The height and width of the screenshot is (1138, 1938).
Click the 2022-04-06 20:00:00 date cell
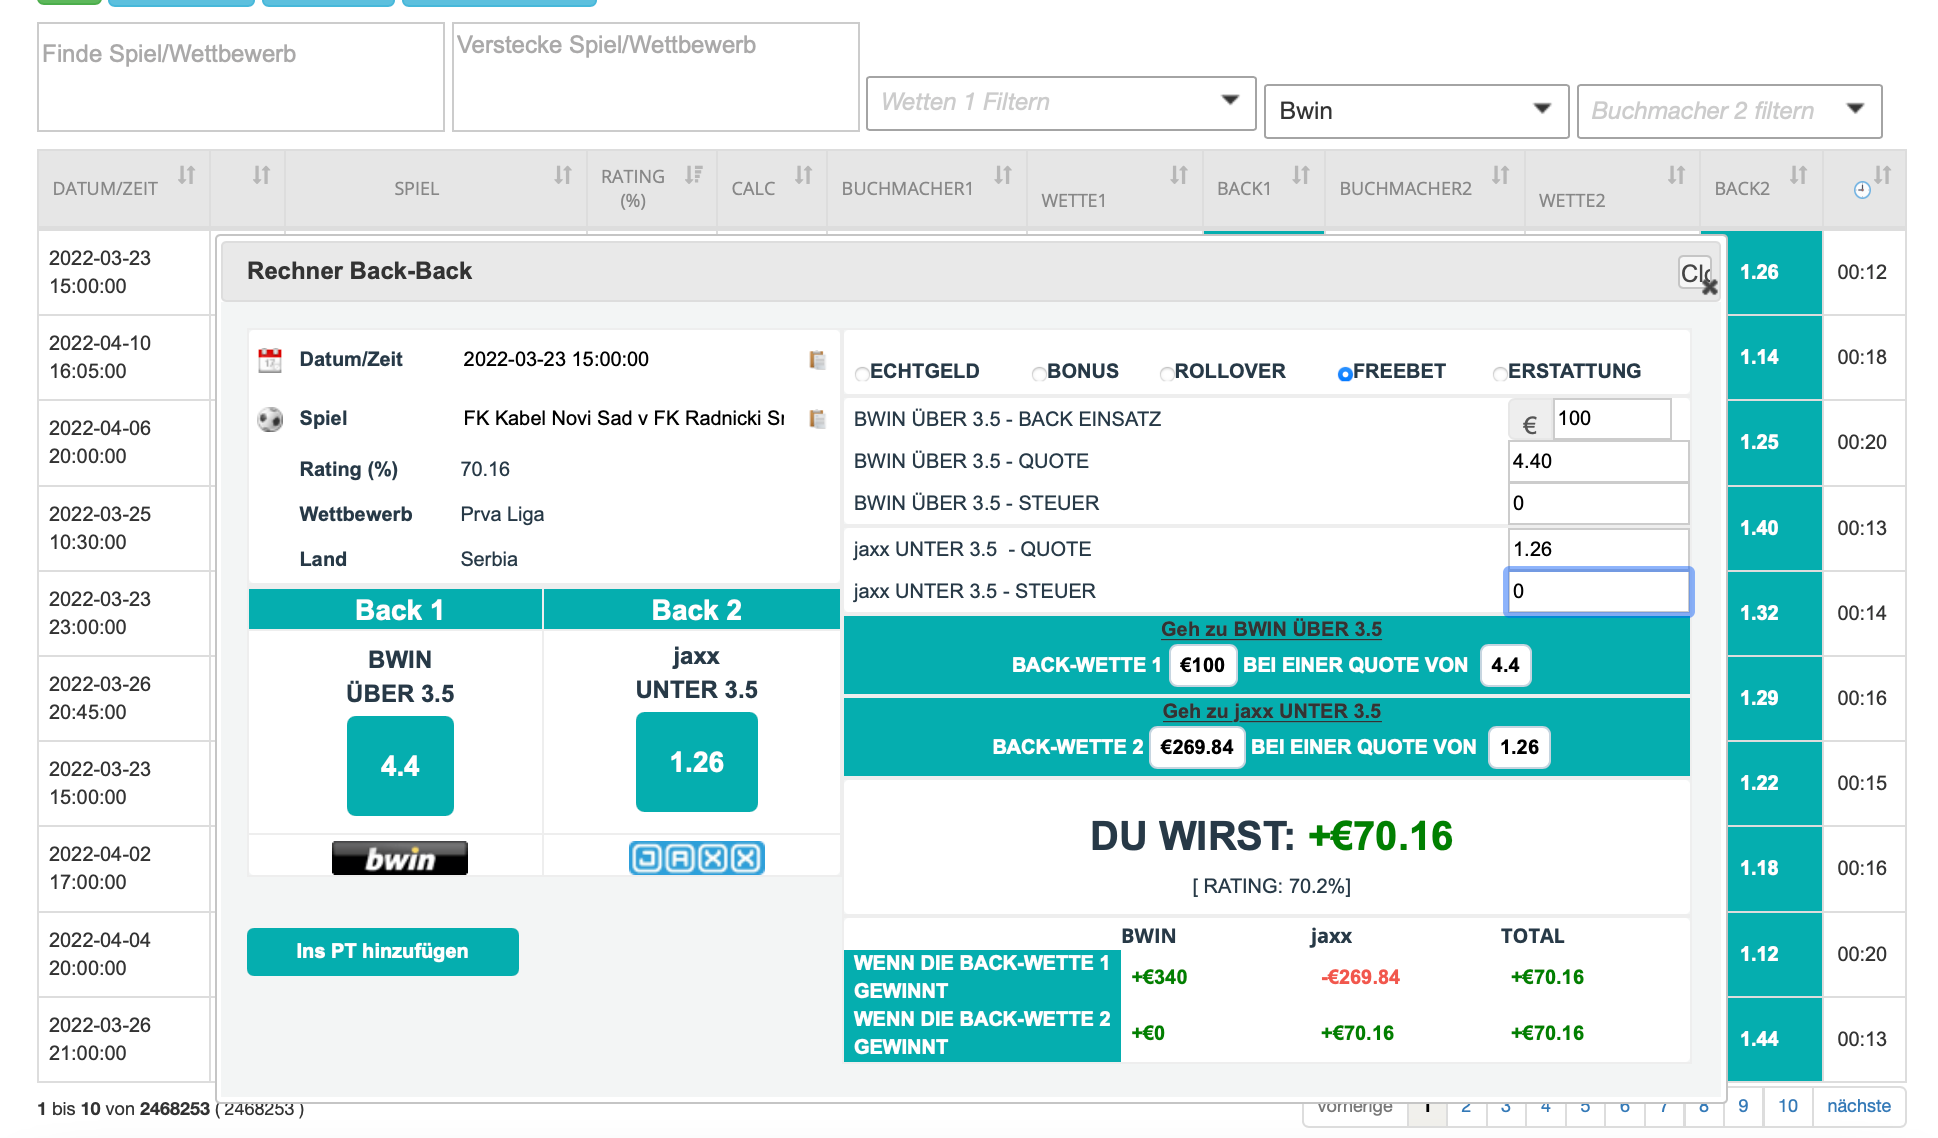pos(124,442)
